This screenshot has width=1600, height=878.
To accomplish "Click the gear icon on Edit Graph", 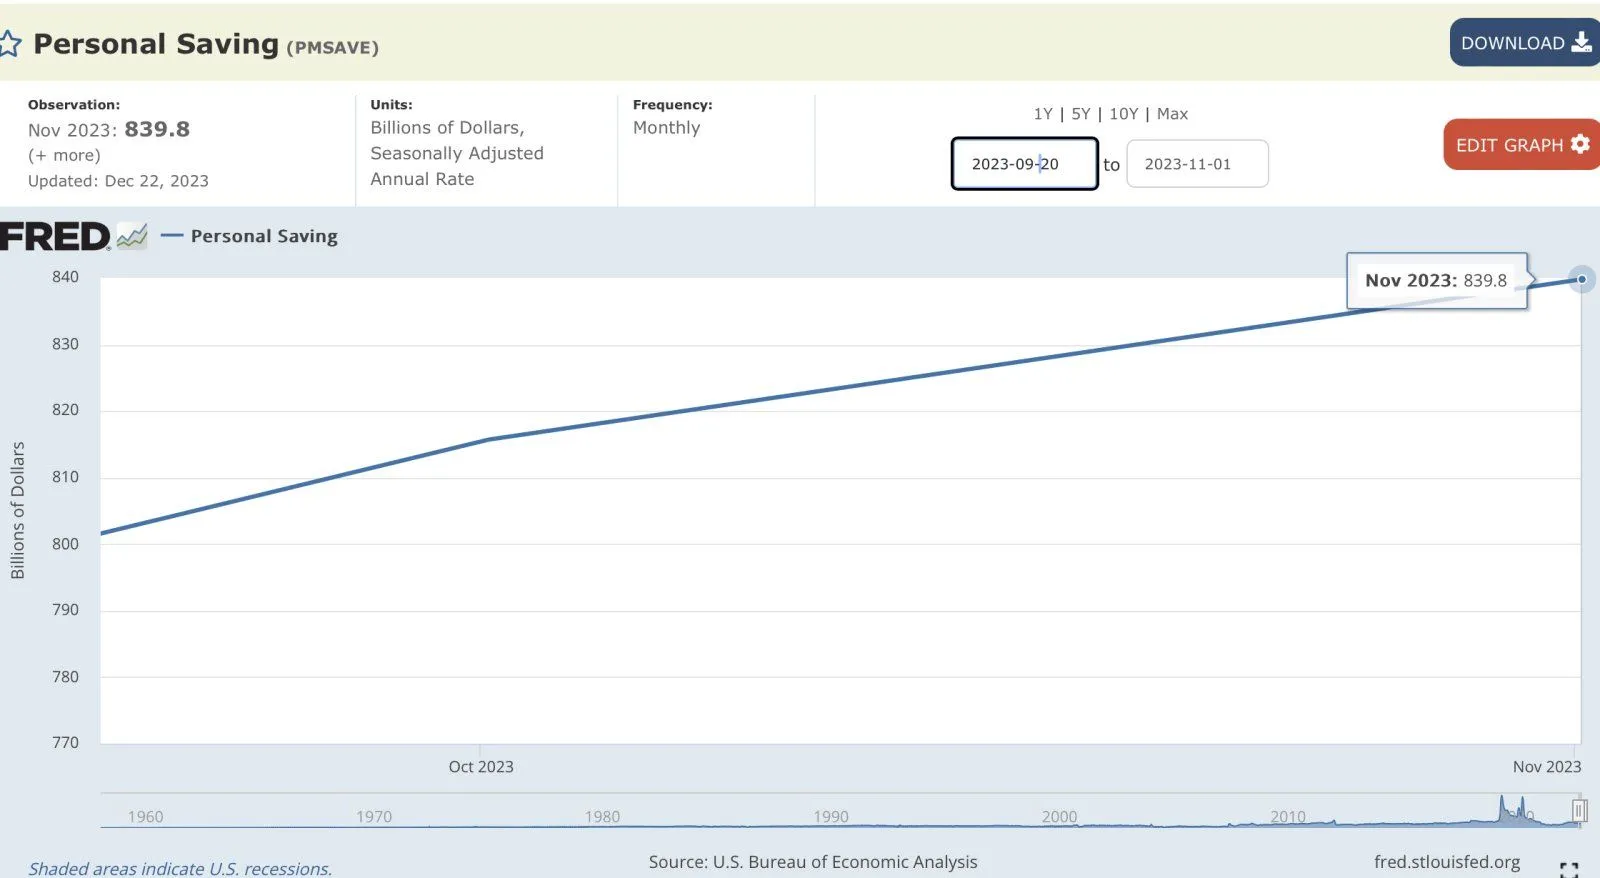I will click(1580, 144).
